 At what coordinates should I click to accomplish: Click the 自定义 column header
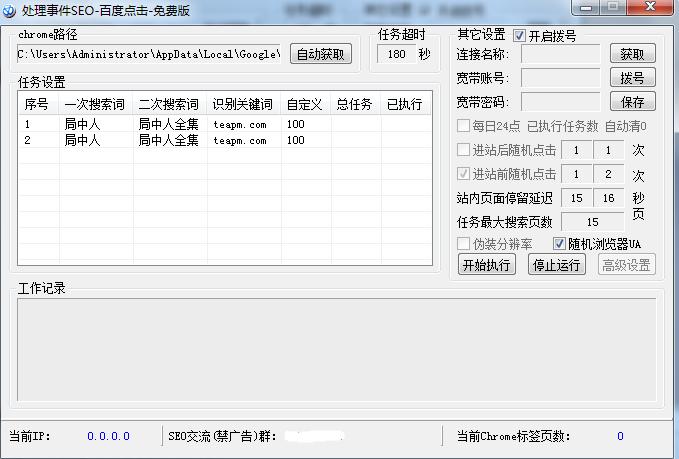tap(306, 104)
